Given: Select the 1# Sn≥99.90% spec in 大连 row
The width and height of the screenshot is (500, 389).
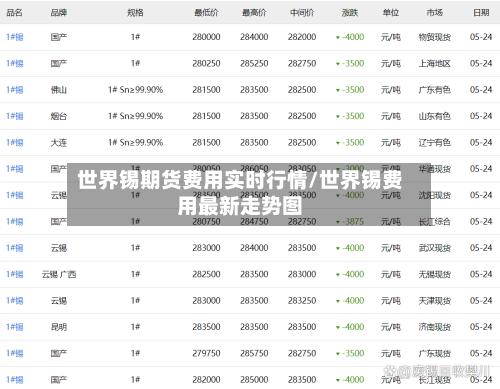Looking at the screenshot, I should pos(135,143).
